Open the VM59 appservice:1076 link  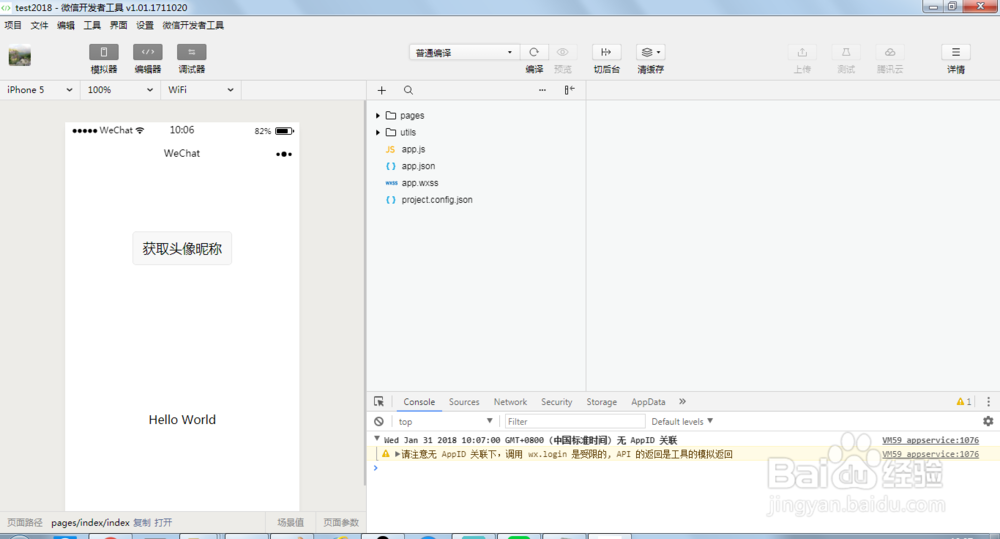point(930,440)
